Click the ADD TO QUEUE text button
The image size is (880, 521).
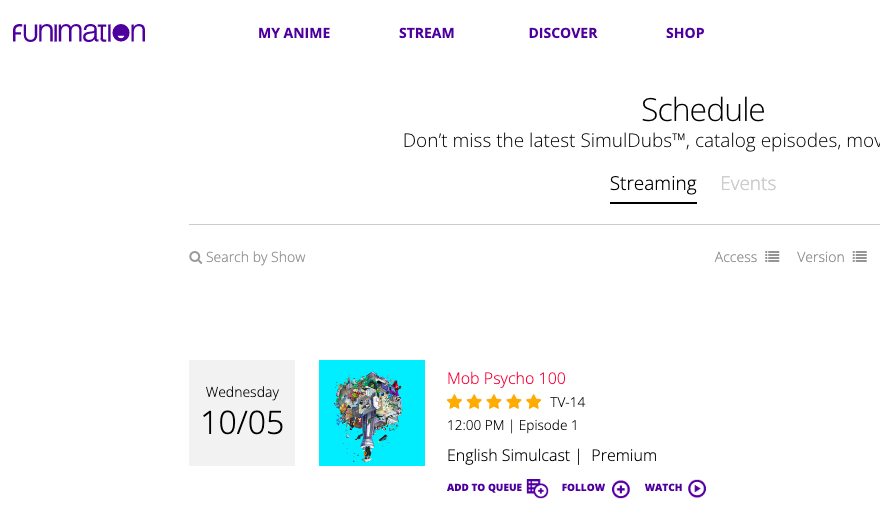click(484, 487)
